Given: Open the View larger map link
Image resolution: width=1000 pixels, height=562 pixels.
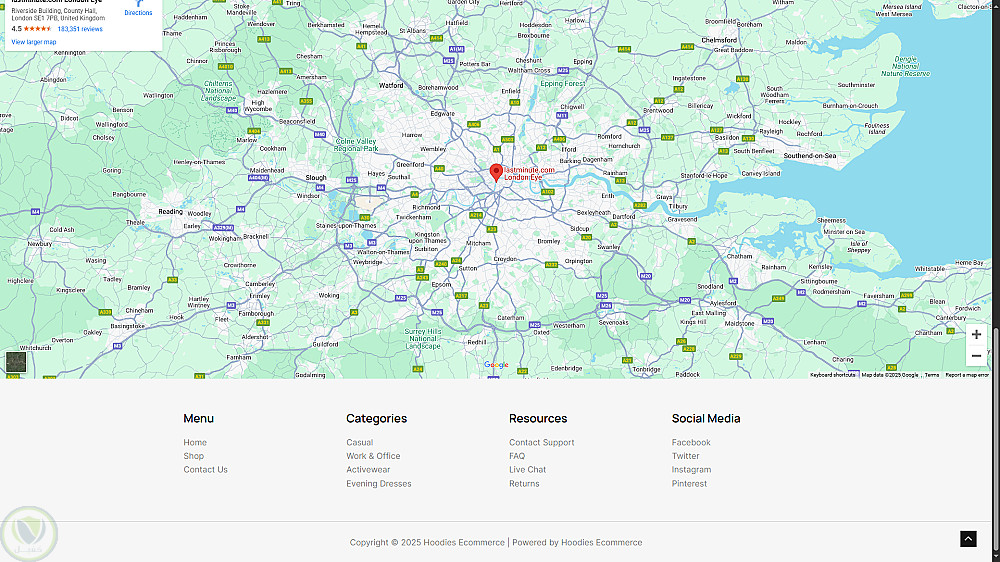Looking at the screenshot, I should point(34,42).
